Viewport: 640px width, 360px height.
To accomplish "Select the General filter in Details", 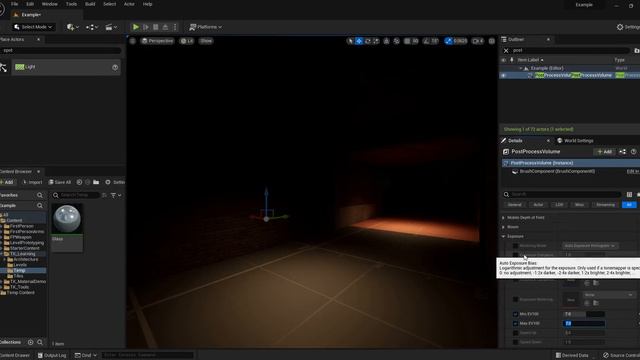I will (514, 204).
